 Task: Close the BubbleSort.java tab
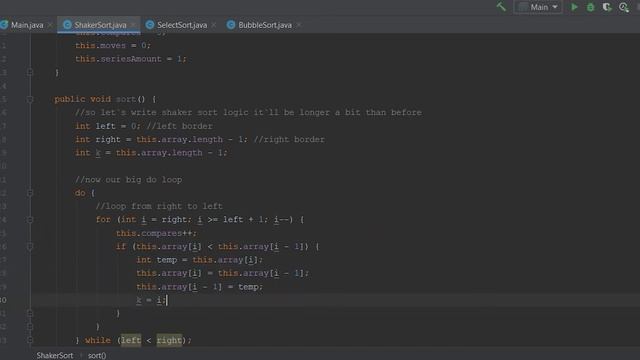click(x=299, y=25)
